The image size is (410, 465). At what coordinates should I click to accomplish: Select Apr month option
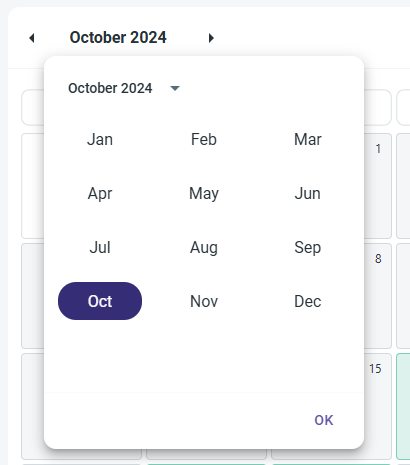[100, 193]
